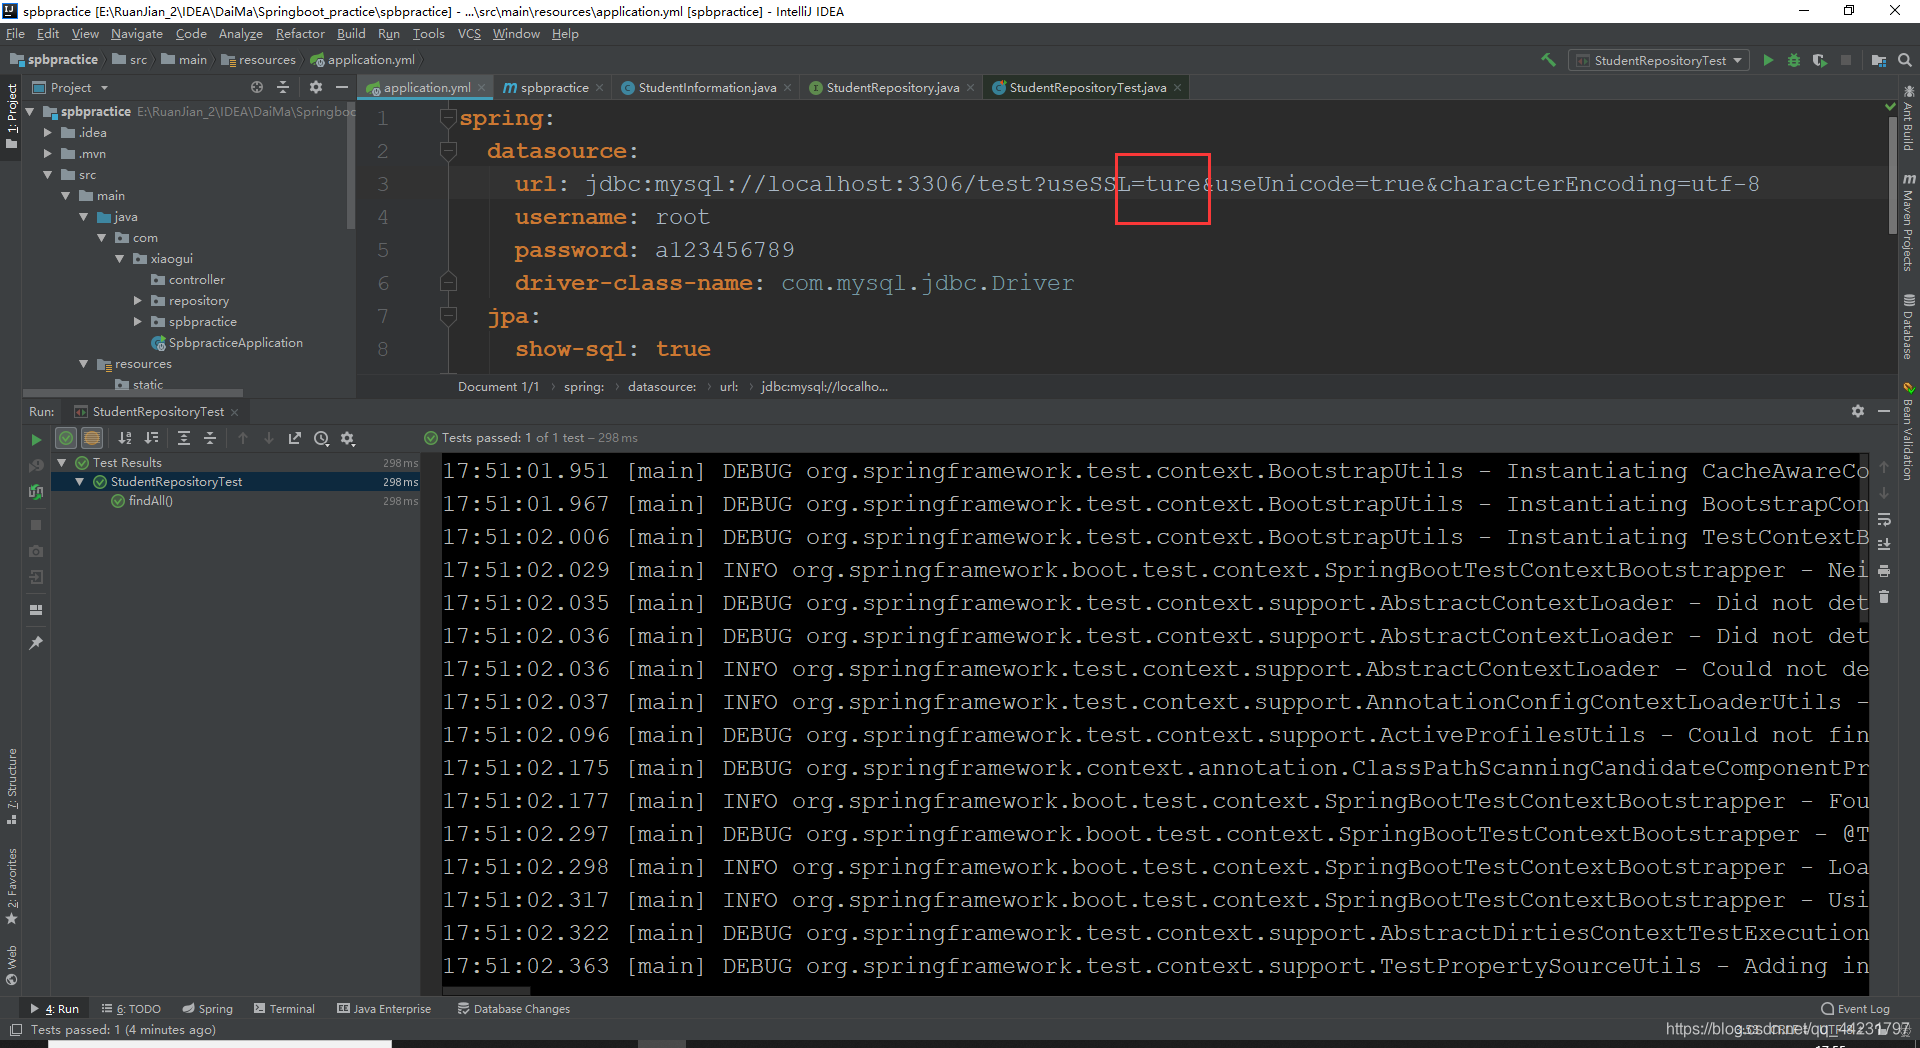Viewport: 1920px width, 1048px height.
Task: Expand the .mvn folder
Action: point(48,154)
